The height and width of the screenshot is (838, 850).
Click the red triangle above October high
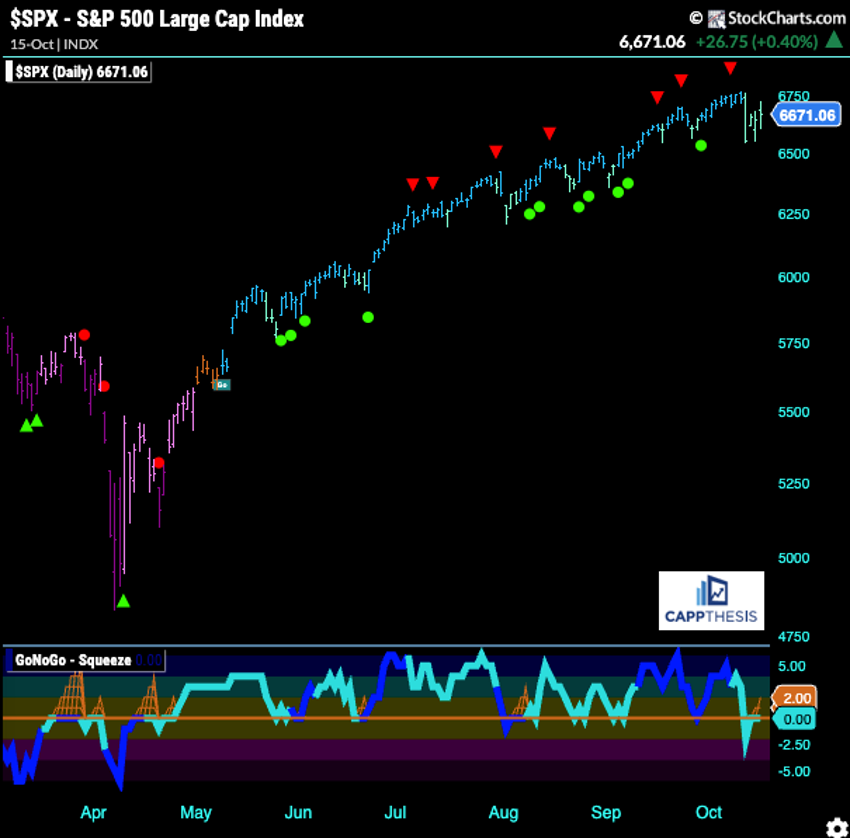(x=731, y=68)
